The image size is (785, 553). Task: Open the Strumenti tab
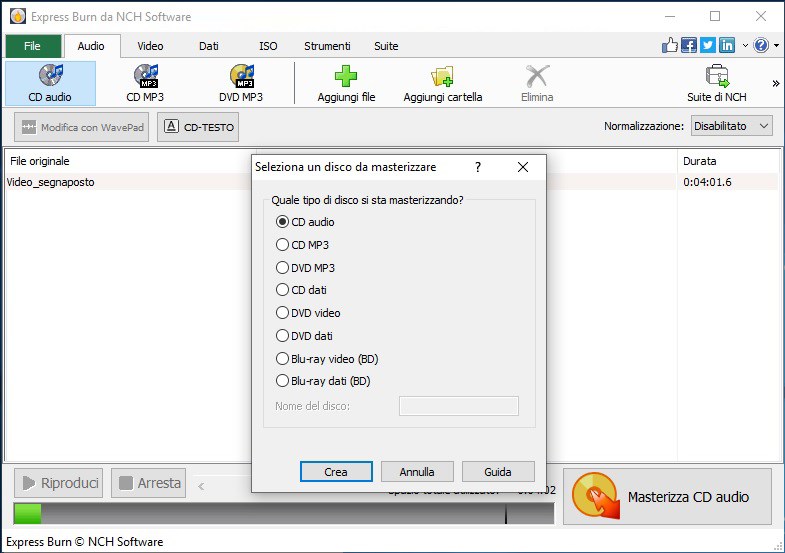point(327,46)
